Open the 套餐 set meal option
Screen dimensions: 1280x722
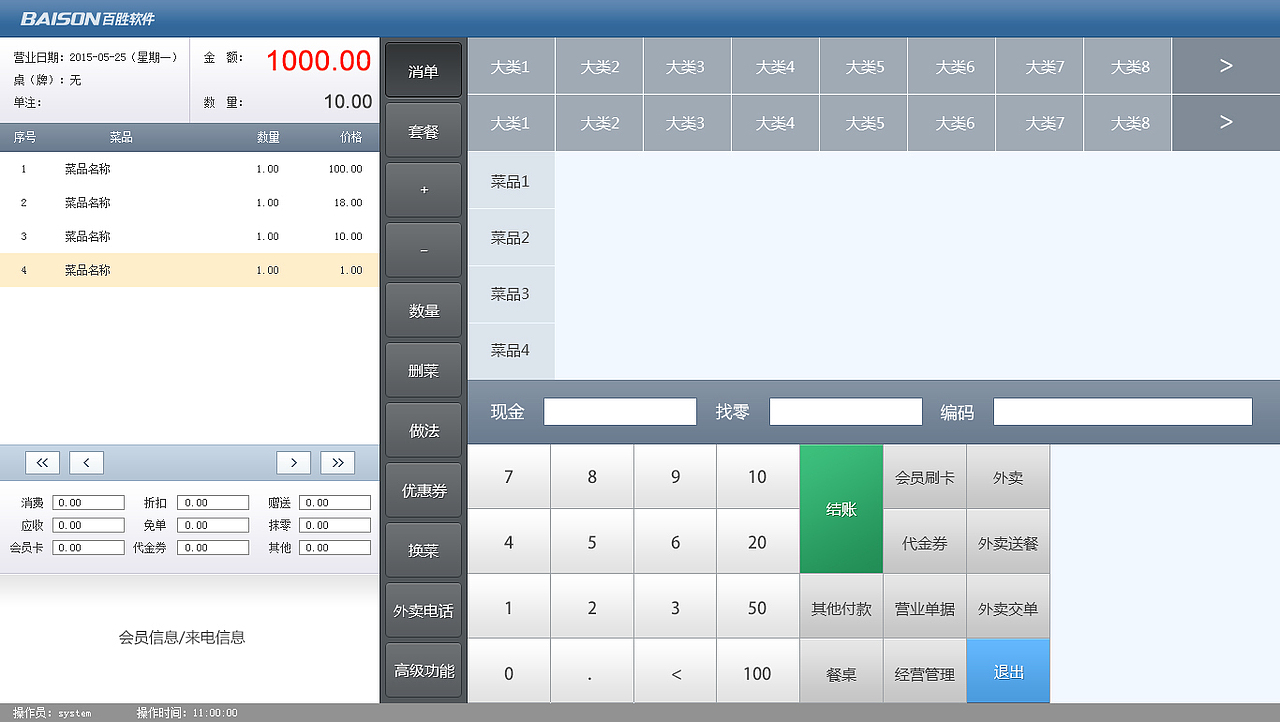pos(424,130)
